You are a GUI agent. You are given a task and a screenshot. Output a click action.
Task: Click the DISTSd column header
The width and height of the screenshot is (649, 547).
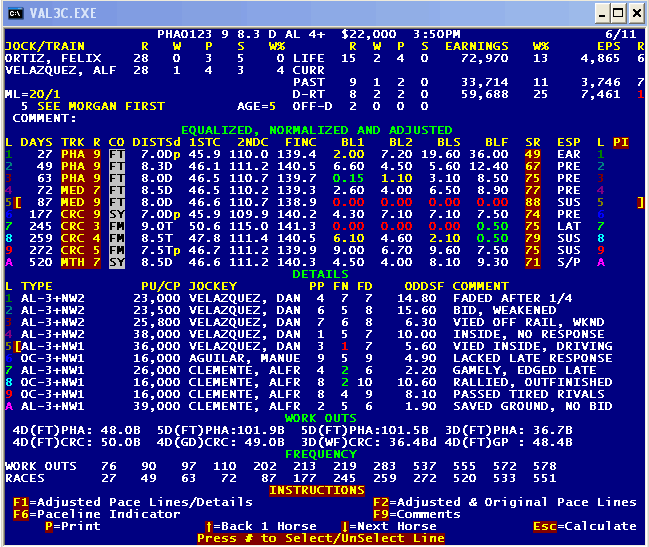pyautogui.click(x=156, y=142)
